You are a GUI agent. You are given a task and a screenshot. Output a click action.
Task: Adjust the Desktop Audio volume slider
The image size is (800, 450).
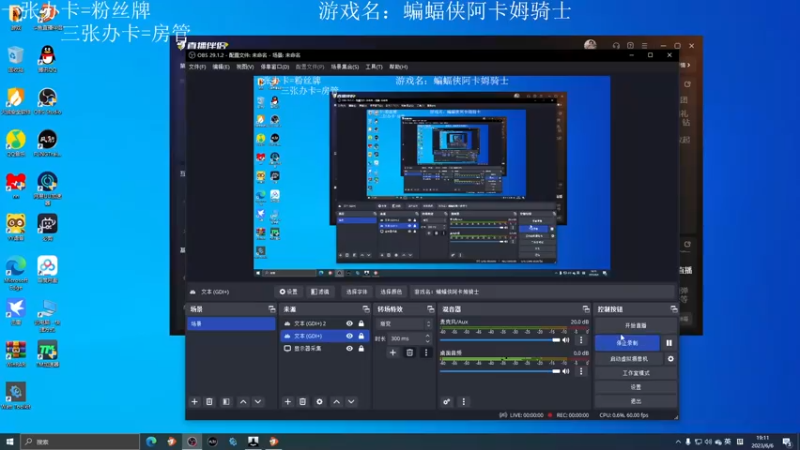click(x=500, y=371)
